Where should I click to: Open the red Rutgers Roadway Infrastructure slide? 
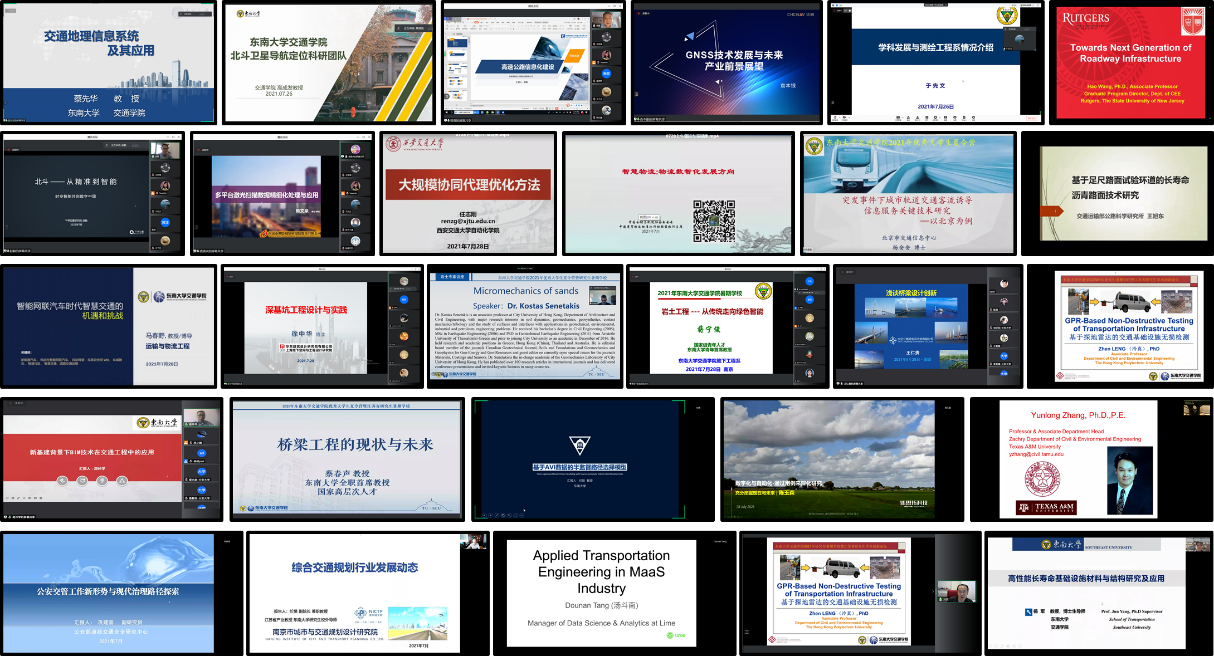coord(1131,62)
